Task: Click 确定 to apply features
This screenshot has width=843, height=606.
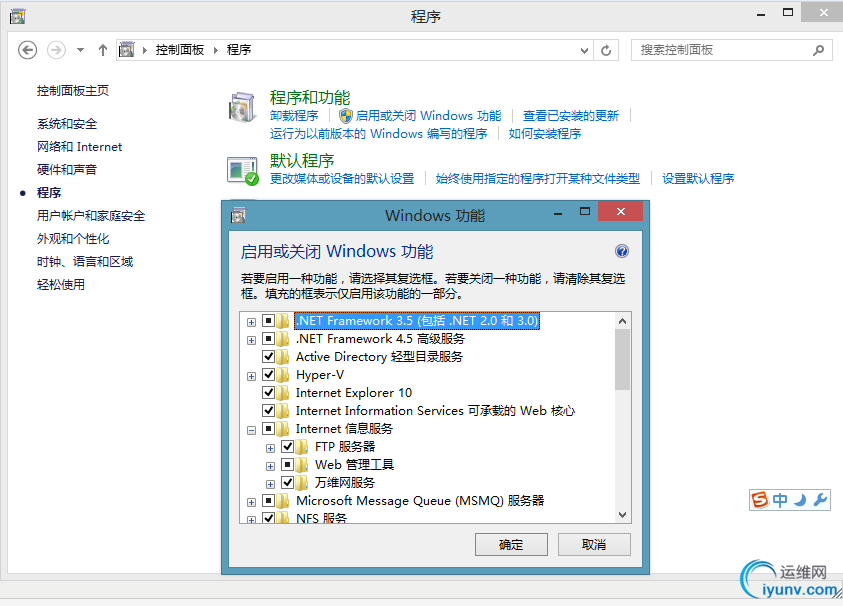Action: [x=511, y=545]
